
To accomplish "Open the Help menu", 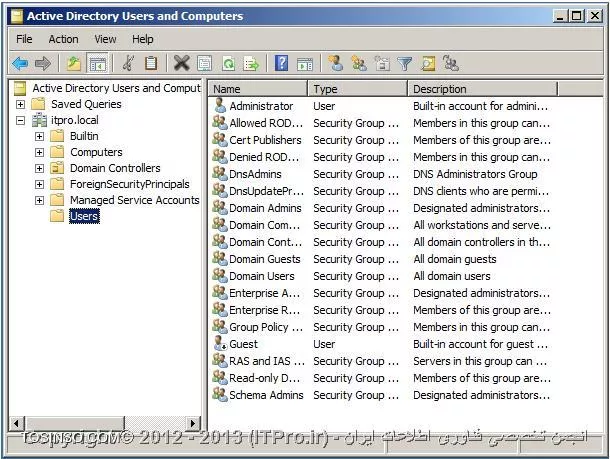I will point(142,39).
